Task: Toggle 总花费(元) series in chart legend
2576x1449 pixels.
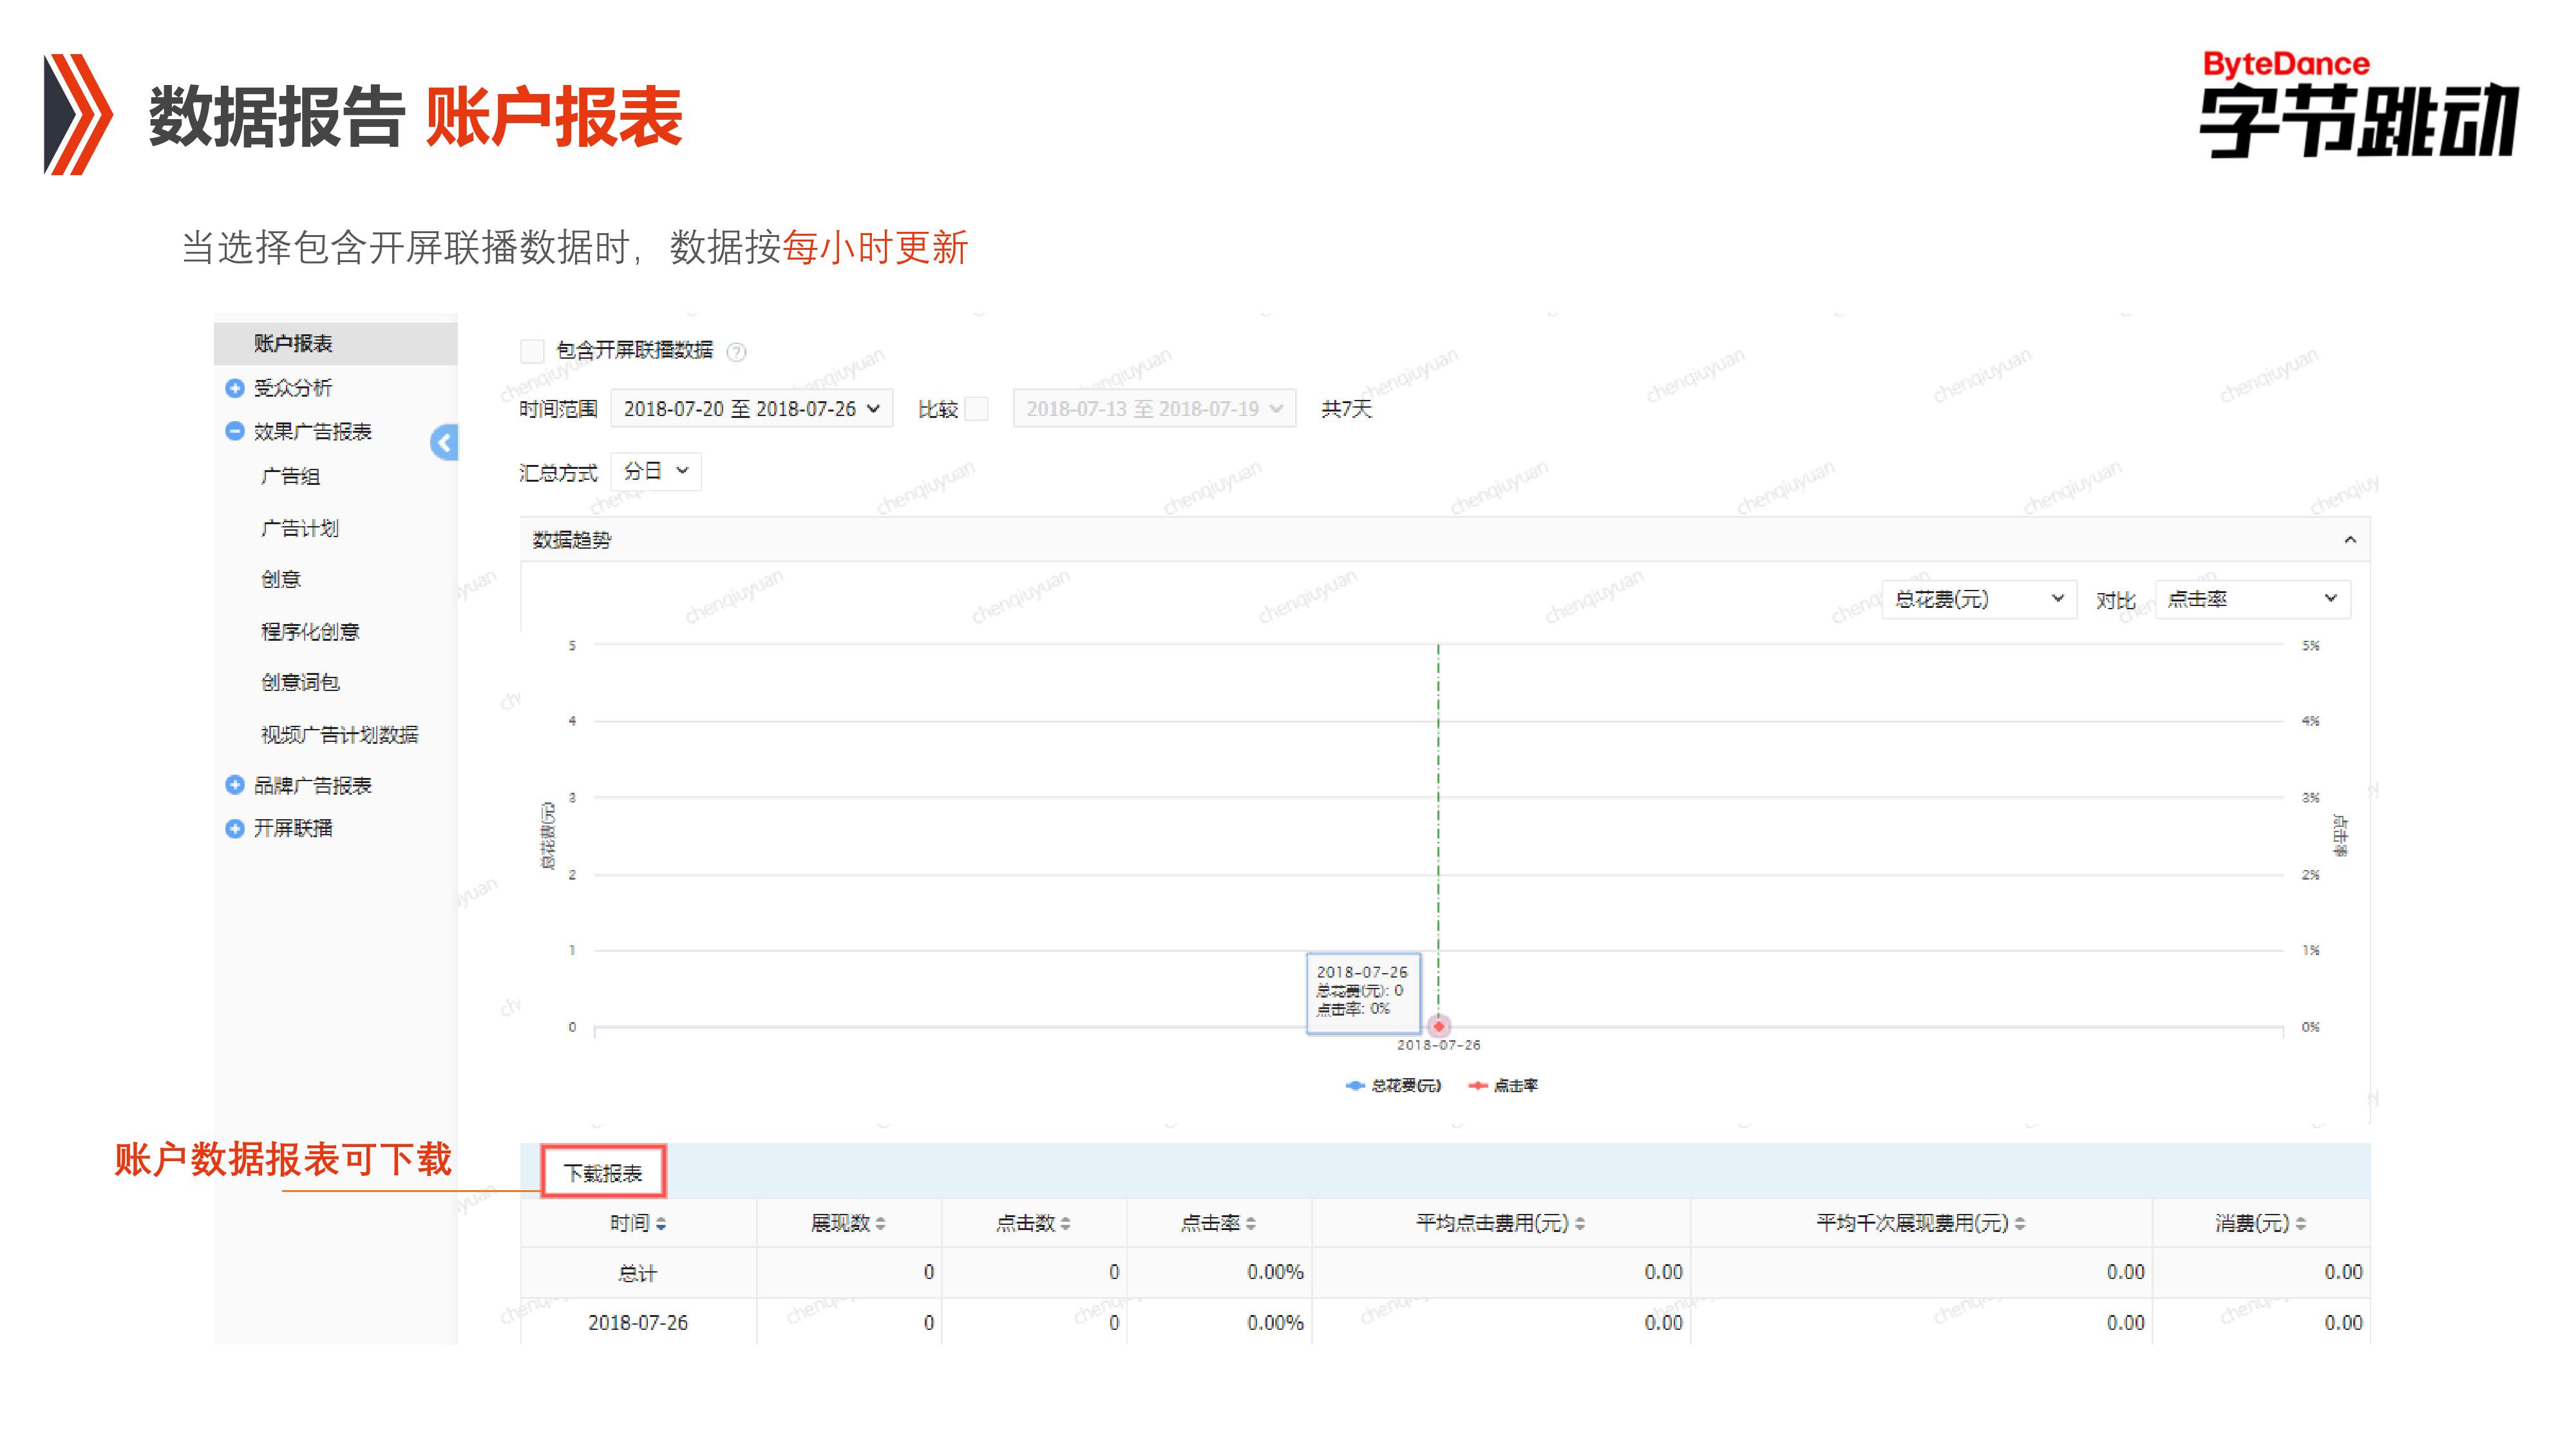Action: 1394,1085
